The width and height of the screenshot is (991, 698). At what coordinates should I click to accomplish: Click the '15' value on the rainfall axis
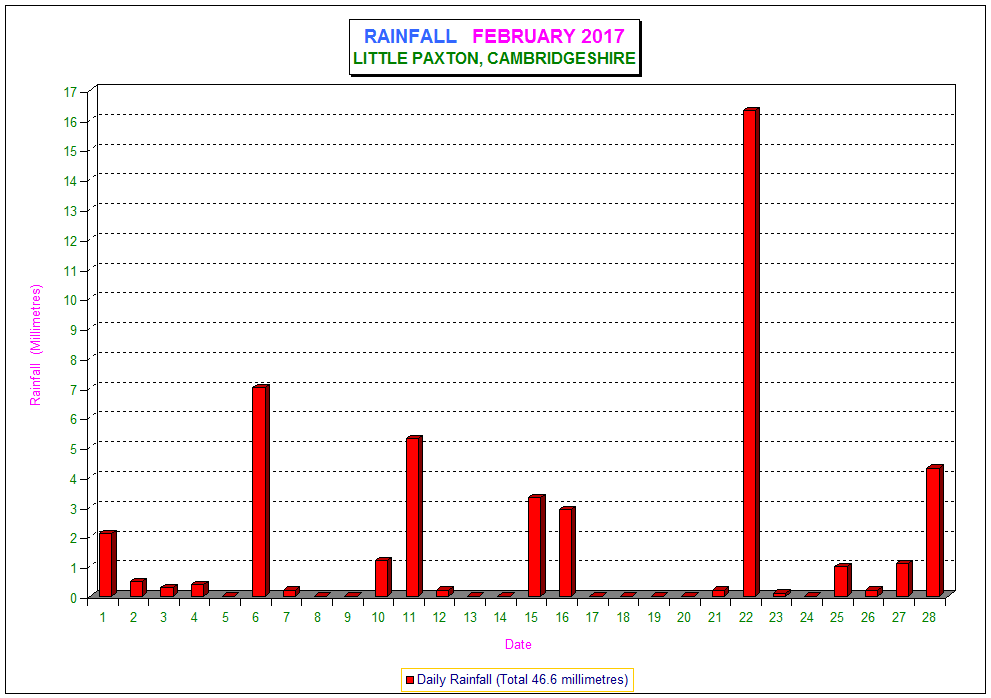tap(70, 151)
